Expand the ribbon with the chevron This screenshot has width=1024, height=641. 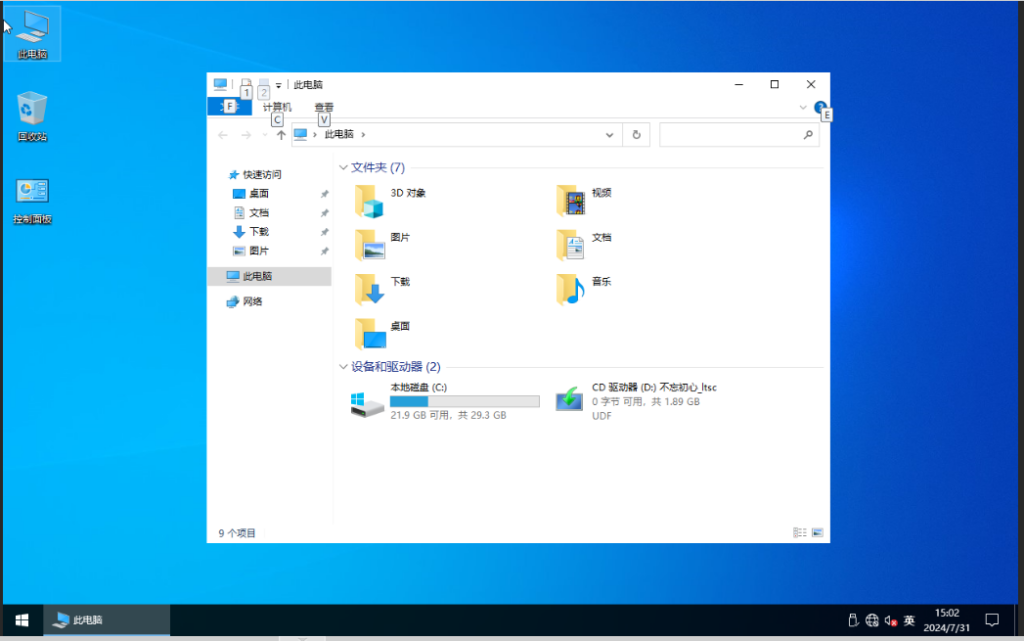[803, 108]
